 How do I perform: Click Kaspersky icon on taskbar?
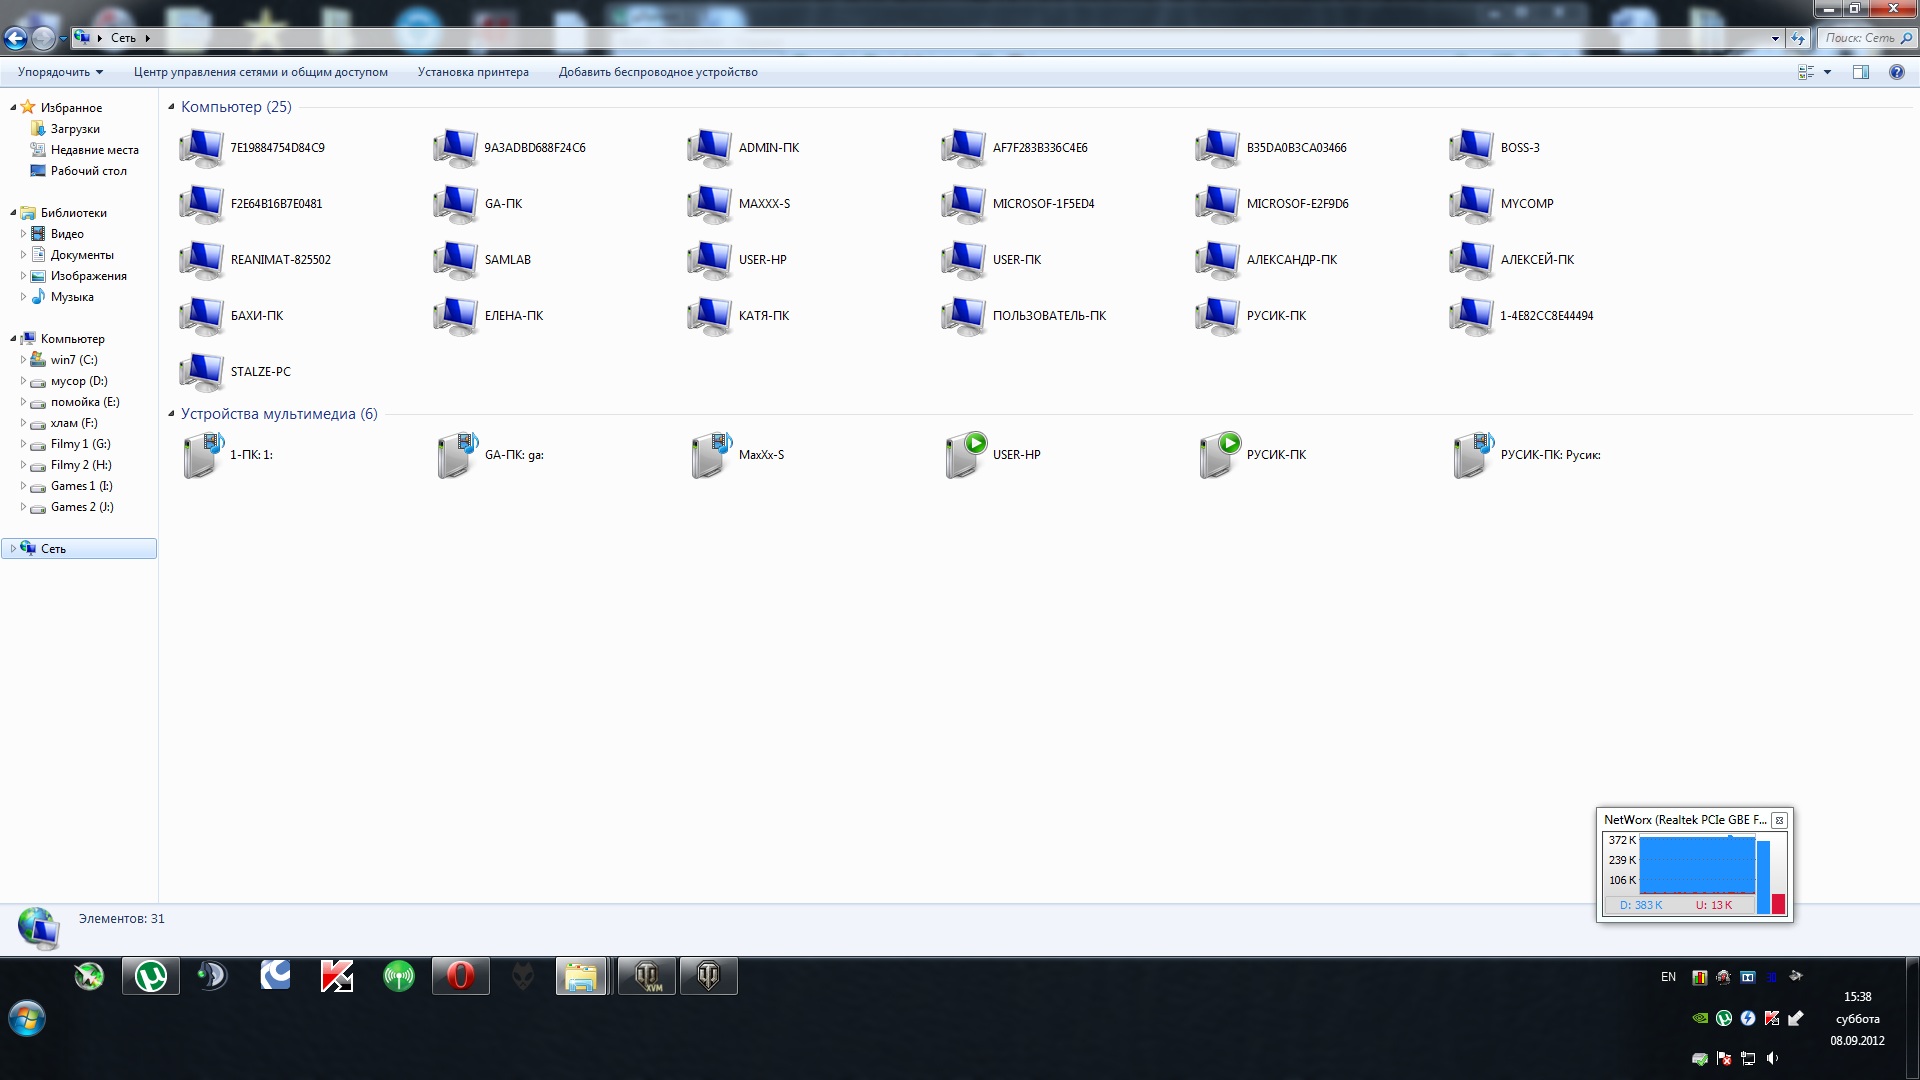(336, 976)
